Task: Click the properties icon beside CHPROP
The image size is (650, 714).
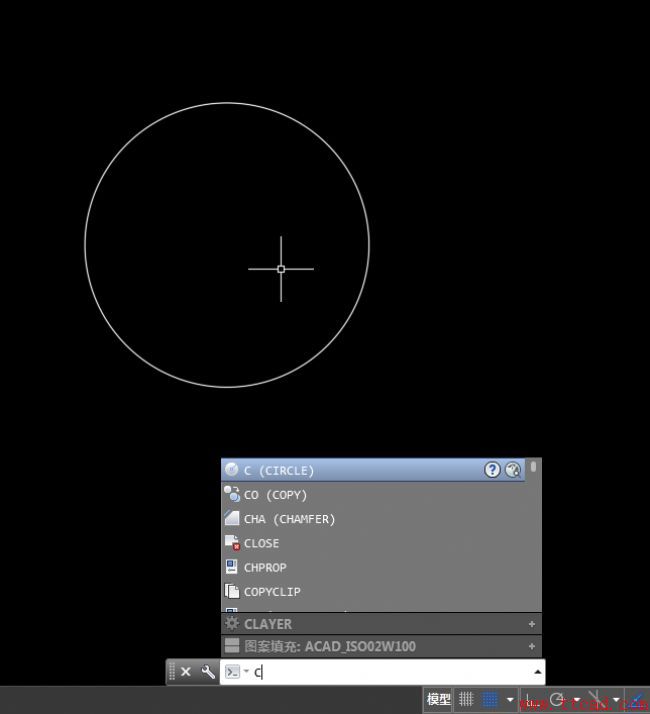Action: coord(231,567)
